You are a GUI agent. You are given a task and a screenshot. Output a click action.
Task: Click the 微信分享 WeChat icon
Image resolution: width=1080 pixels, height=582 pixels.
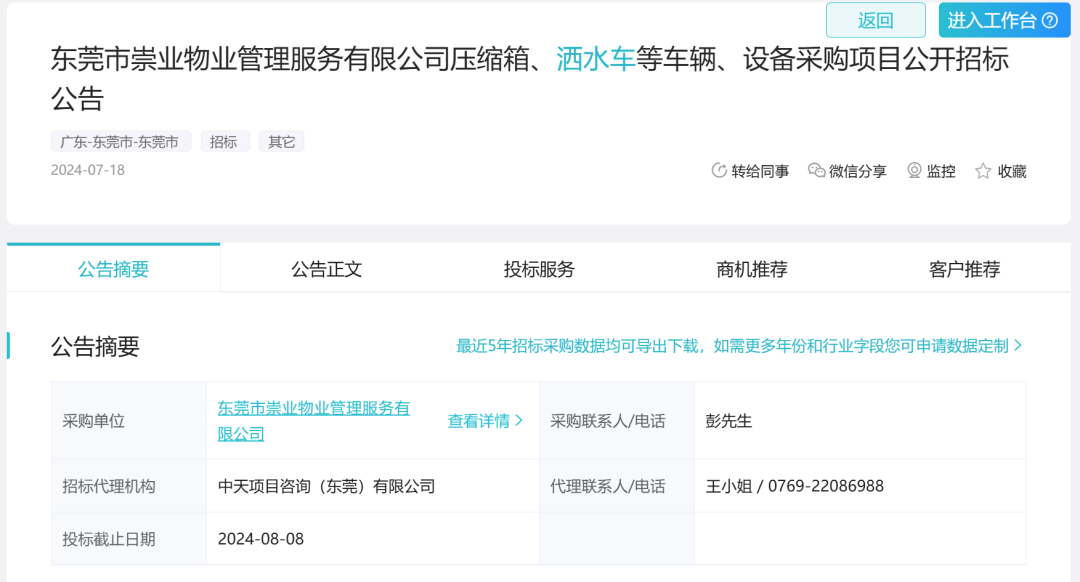click(x=816, y=171)
